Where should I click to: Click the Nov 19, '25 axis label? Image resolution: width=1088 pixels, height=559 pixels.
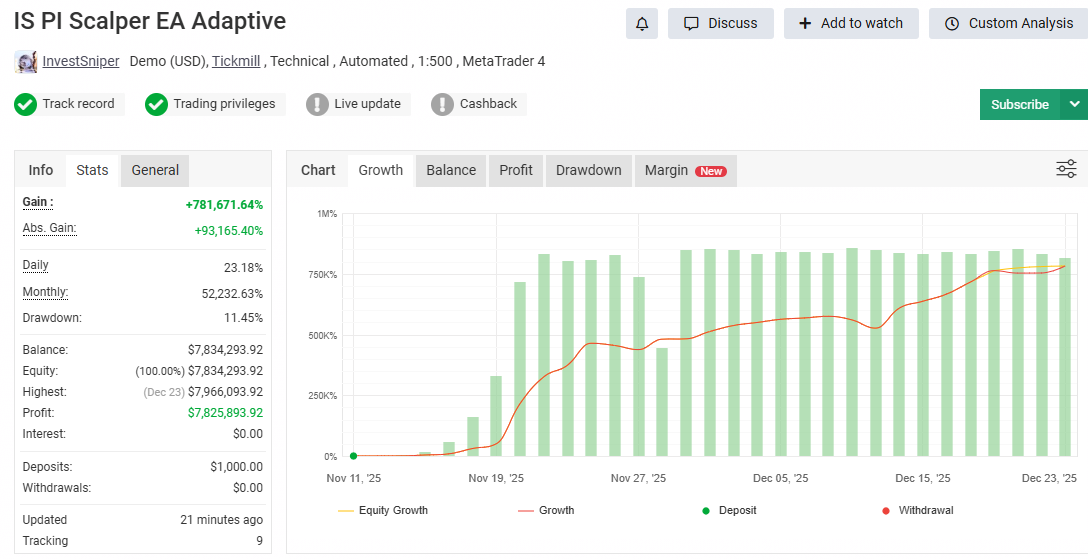click(496, 479)
